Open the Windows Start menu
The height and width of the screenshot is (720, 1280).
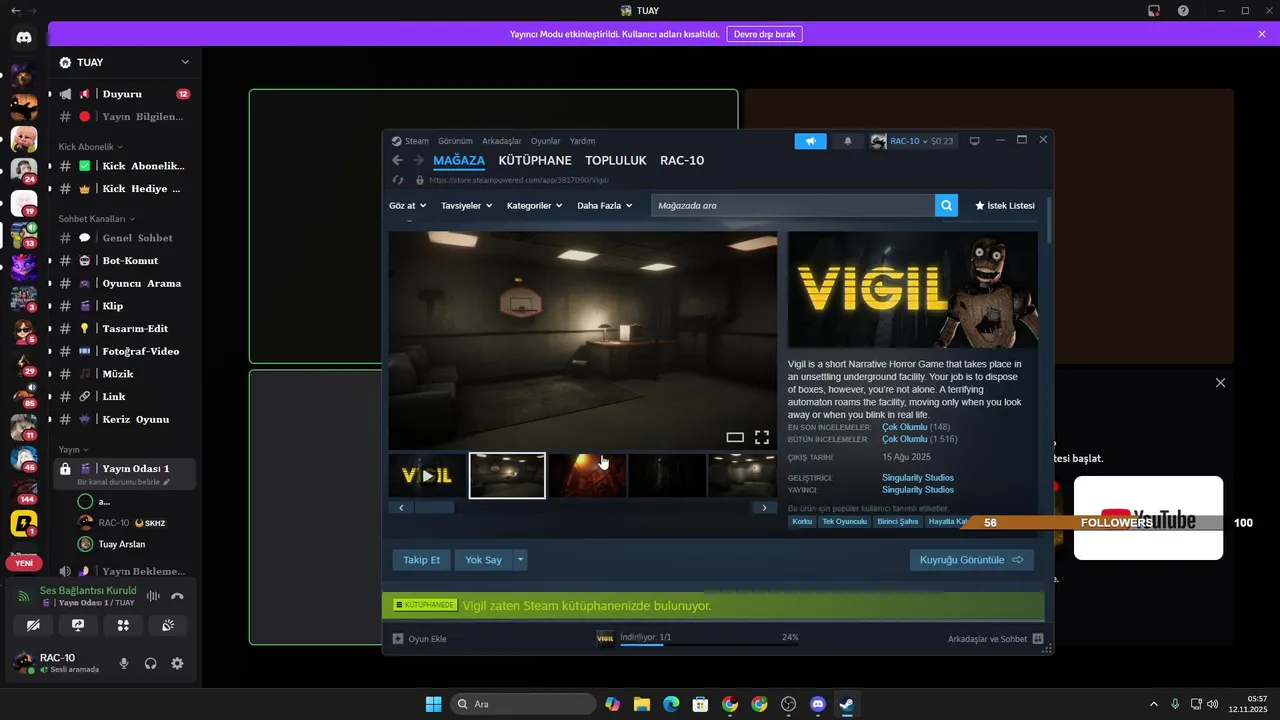click(x=433, y=704)
